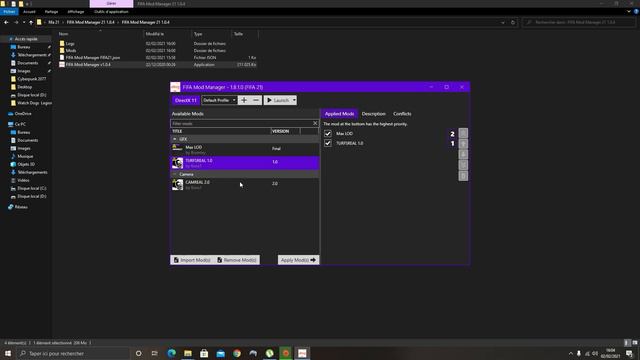Click the Apply Mod(s) button
This screenshot has width=640, height=360.
pyautogui.click(x=298, y=260)
